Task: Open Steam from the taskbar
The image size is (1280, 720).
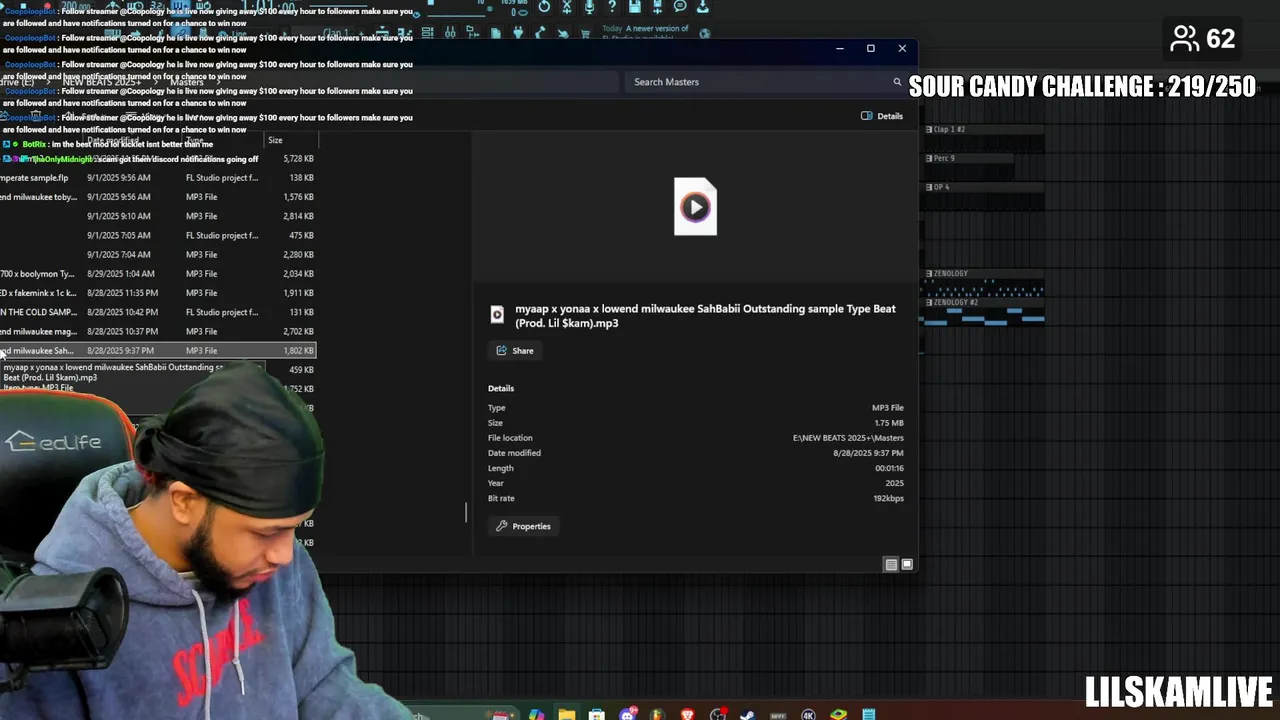Action: (747, 713)
